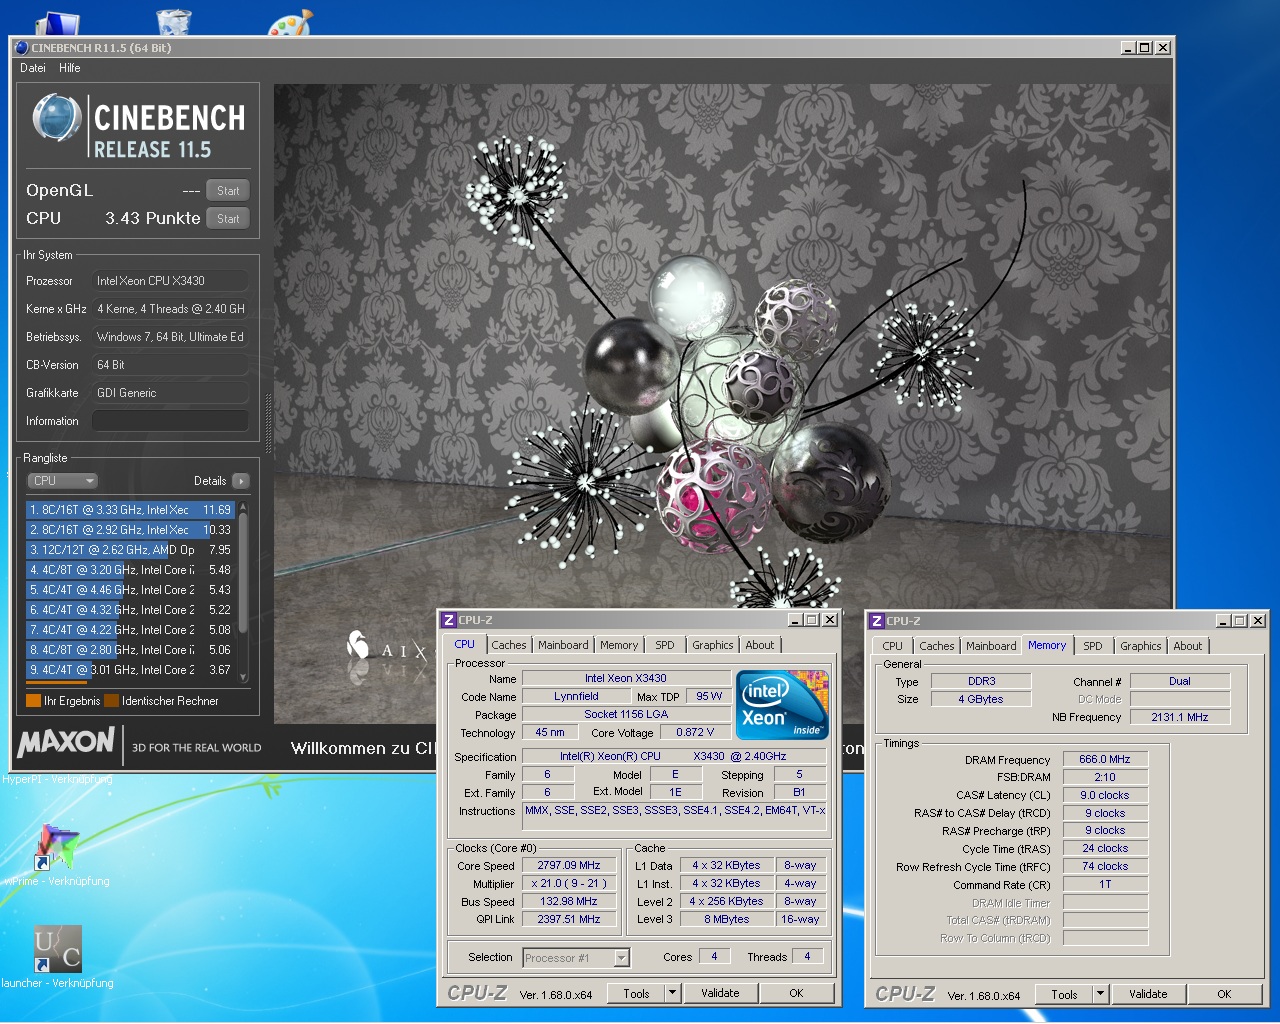Open the Details arrow button in Rangliste
Image resolution: width=1280 pixels, height=1024 pixels.
click(240, 481)
